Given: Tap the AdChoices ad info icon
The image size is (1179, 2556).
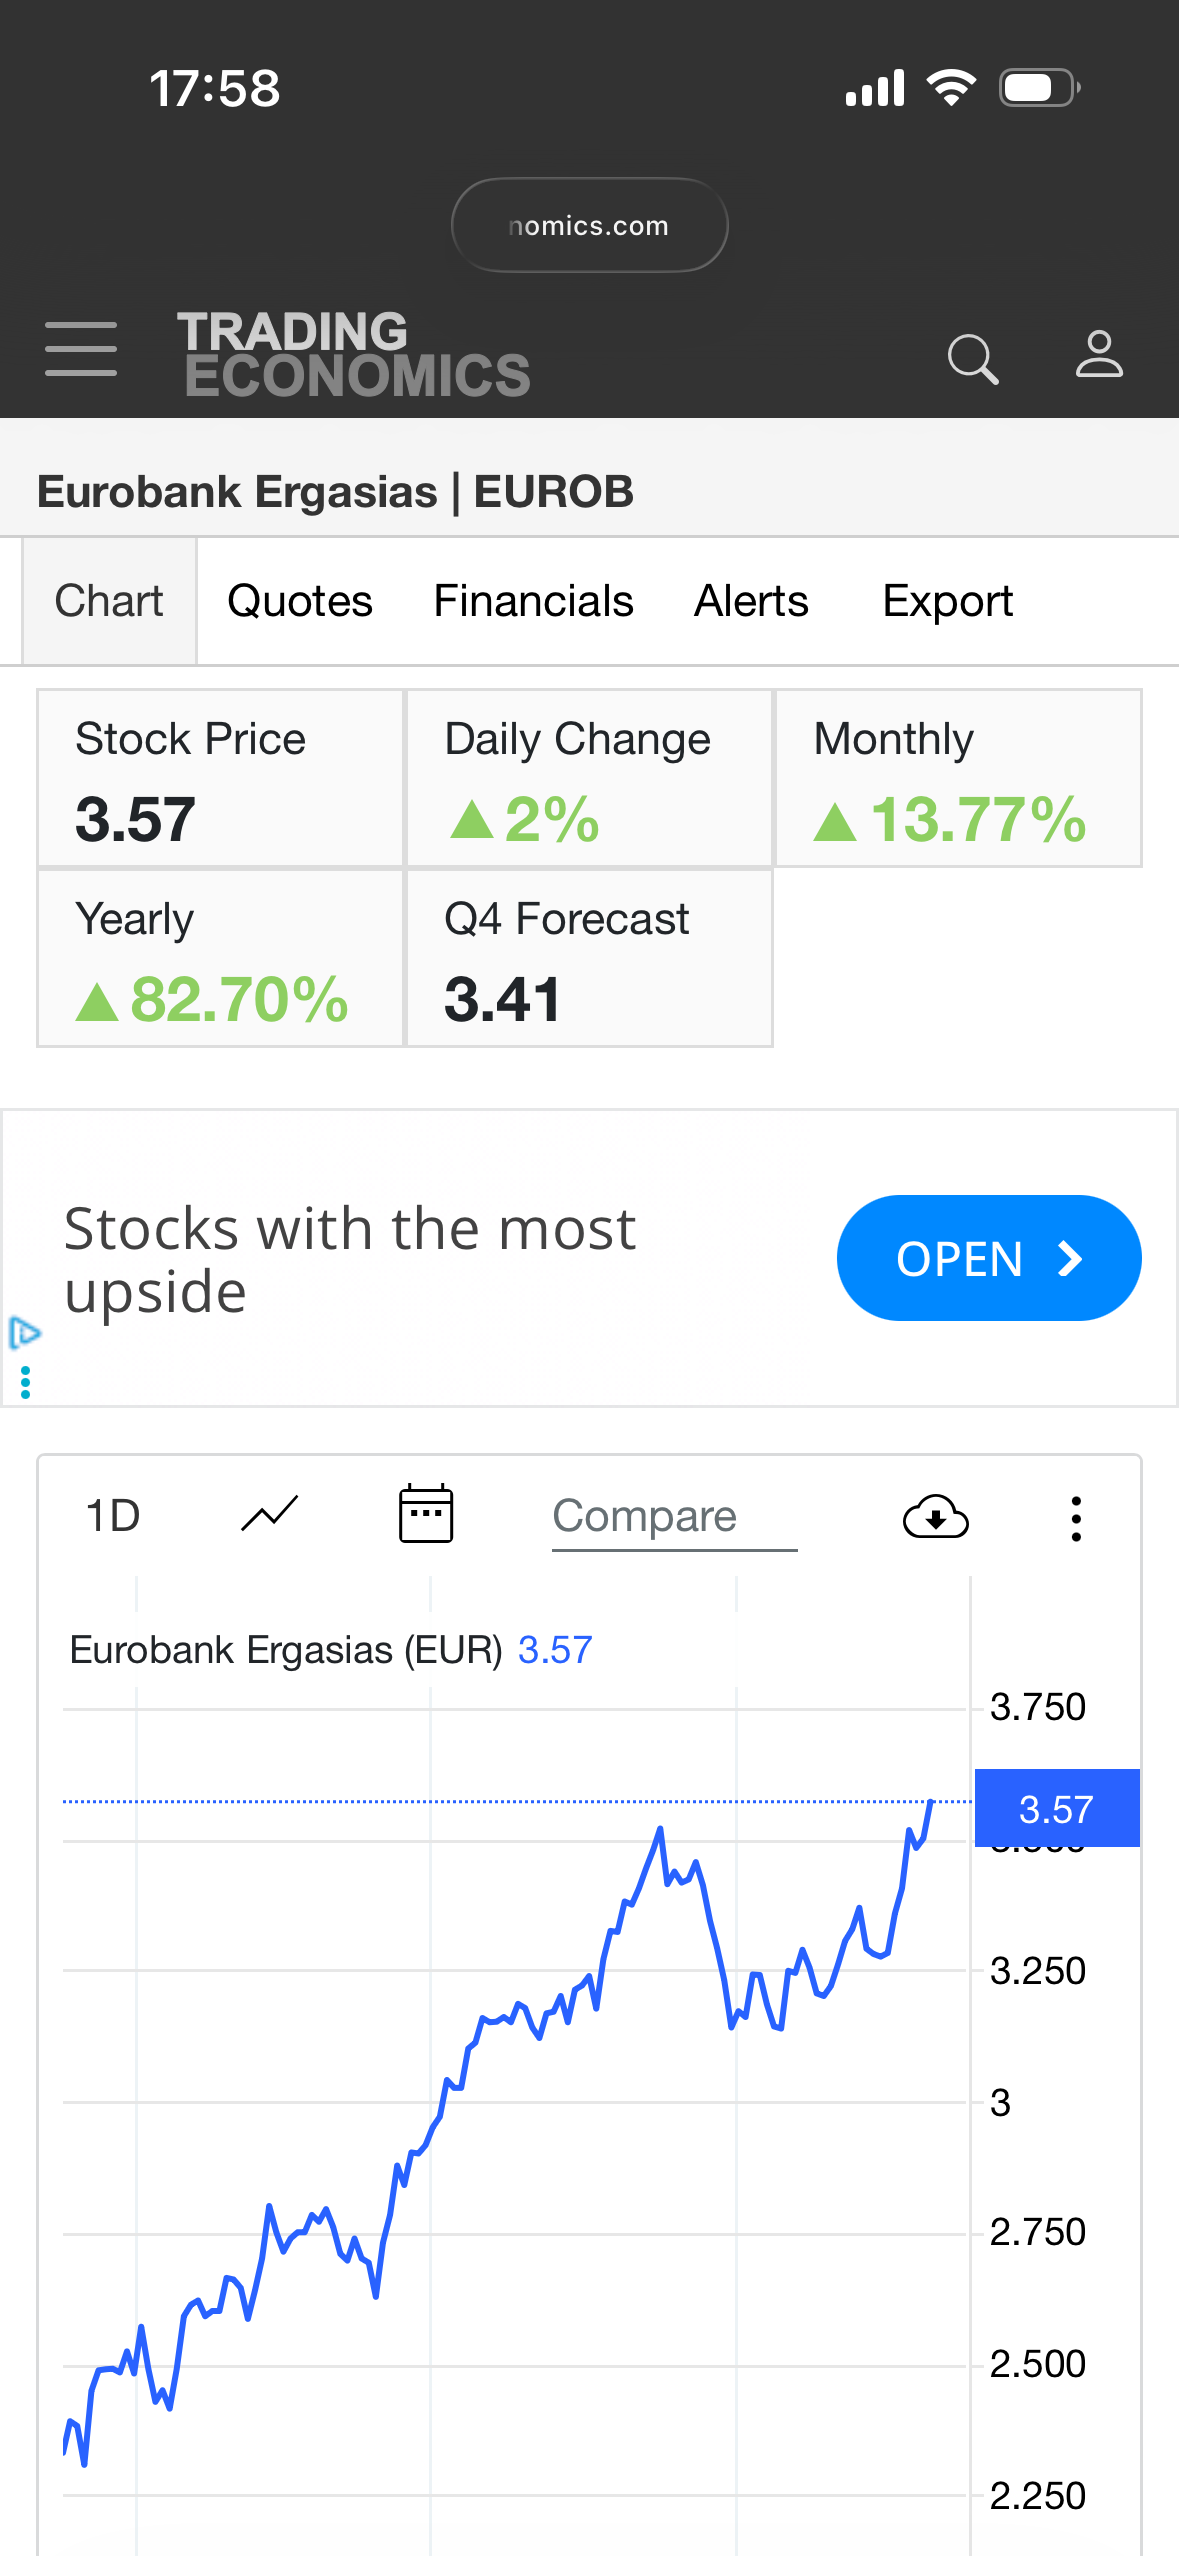Looking at the screenshot, I should tap(24, 1334).
